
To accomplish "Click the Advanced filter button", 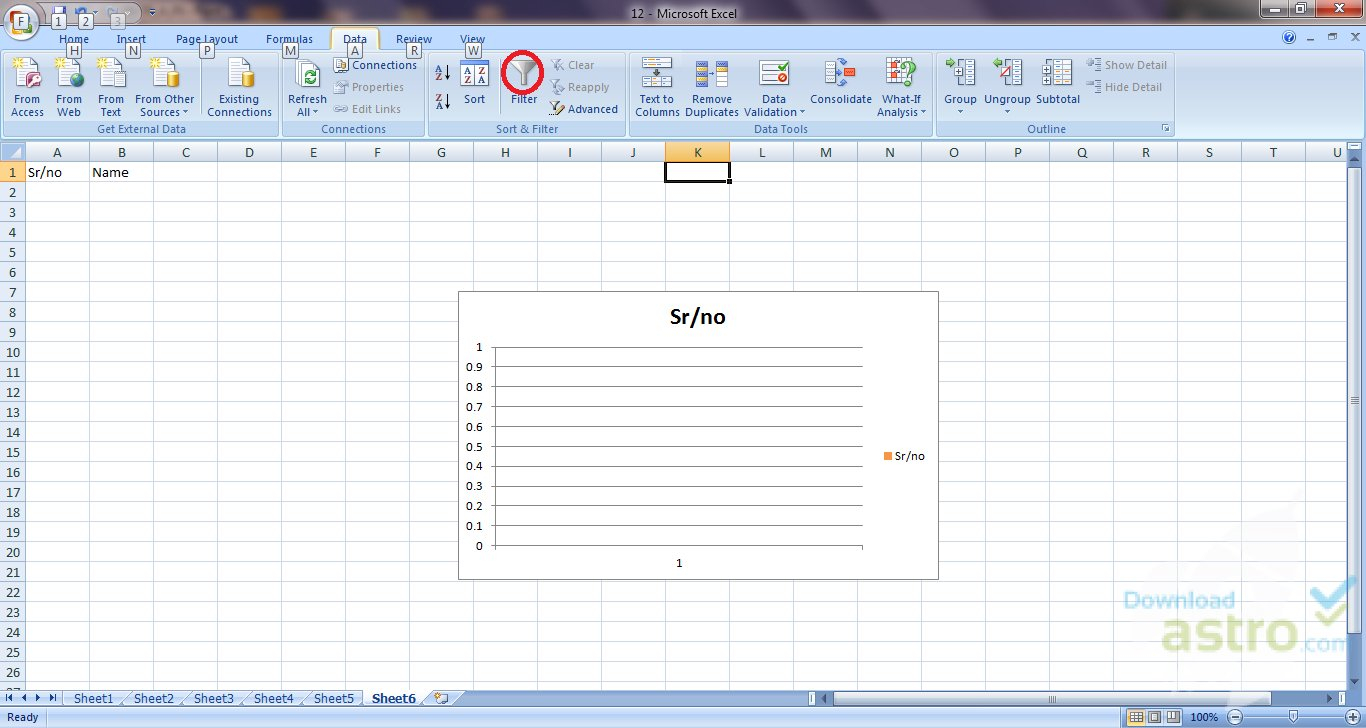I will click(x=584, y=109).
